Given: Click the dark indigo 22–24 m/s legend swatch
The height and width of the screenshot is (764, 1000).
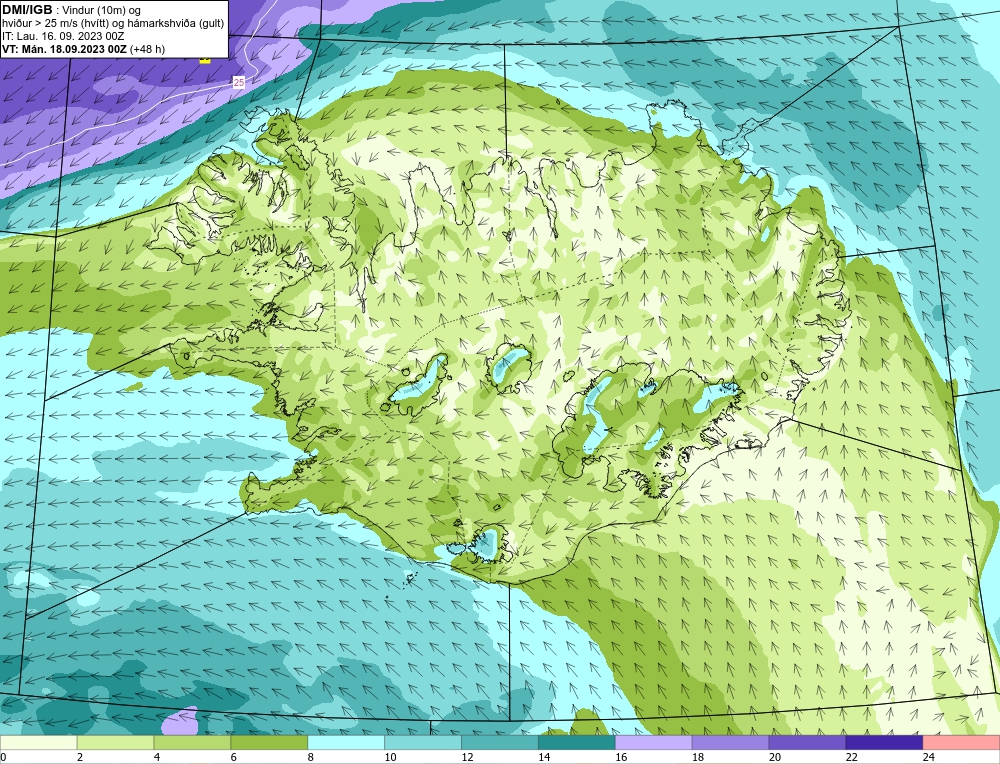Looking at the screenshot, I should pos(885,743).
